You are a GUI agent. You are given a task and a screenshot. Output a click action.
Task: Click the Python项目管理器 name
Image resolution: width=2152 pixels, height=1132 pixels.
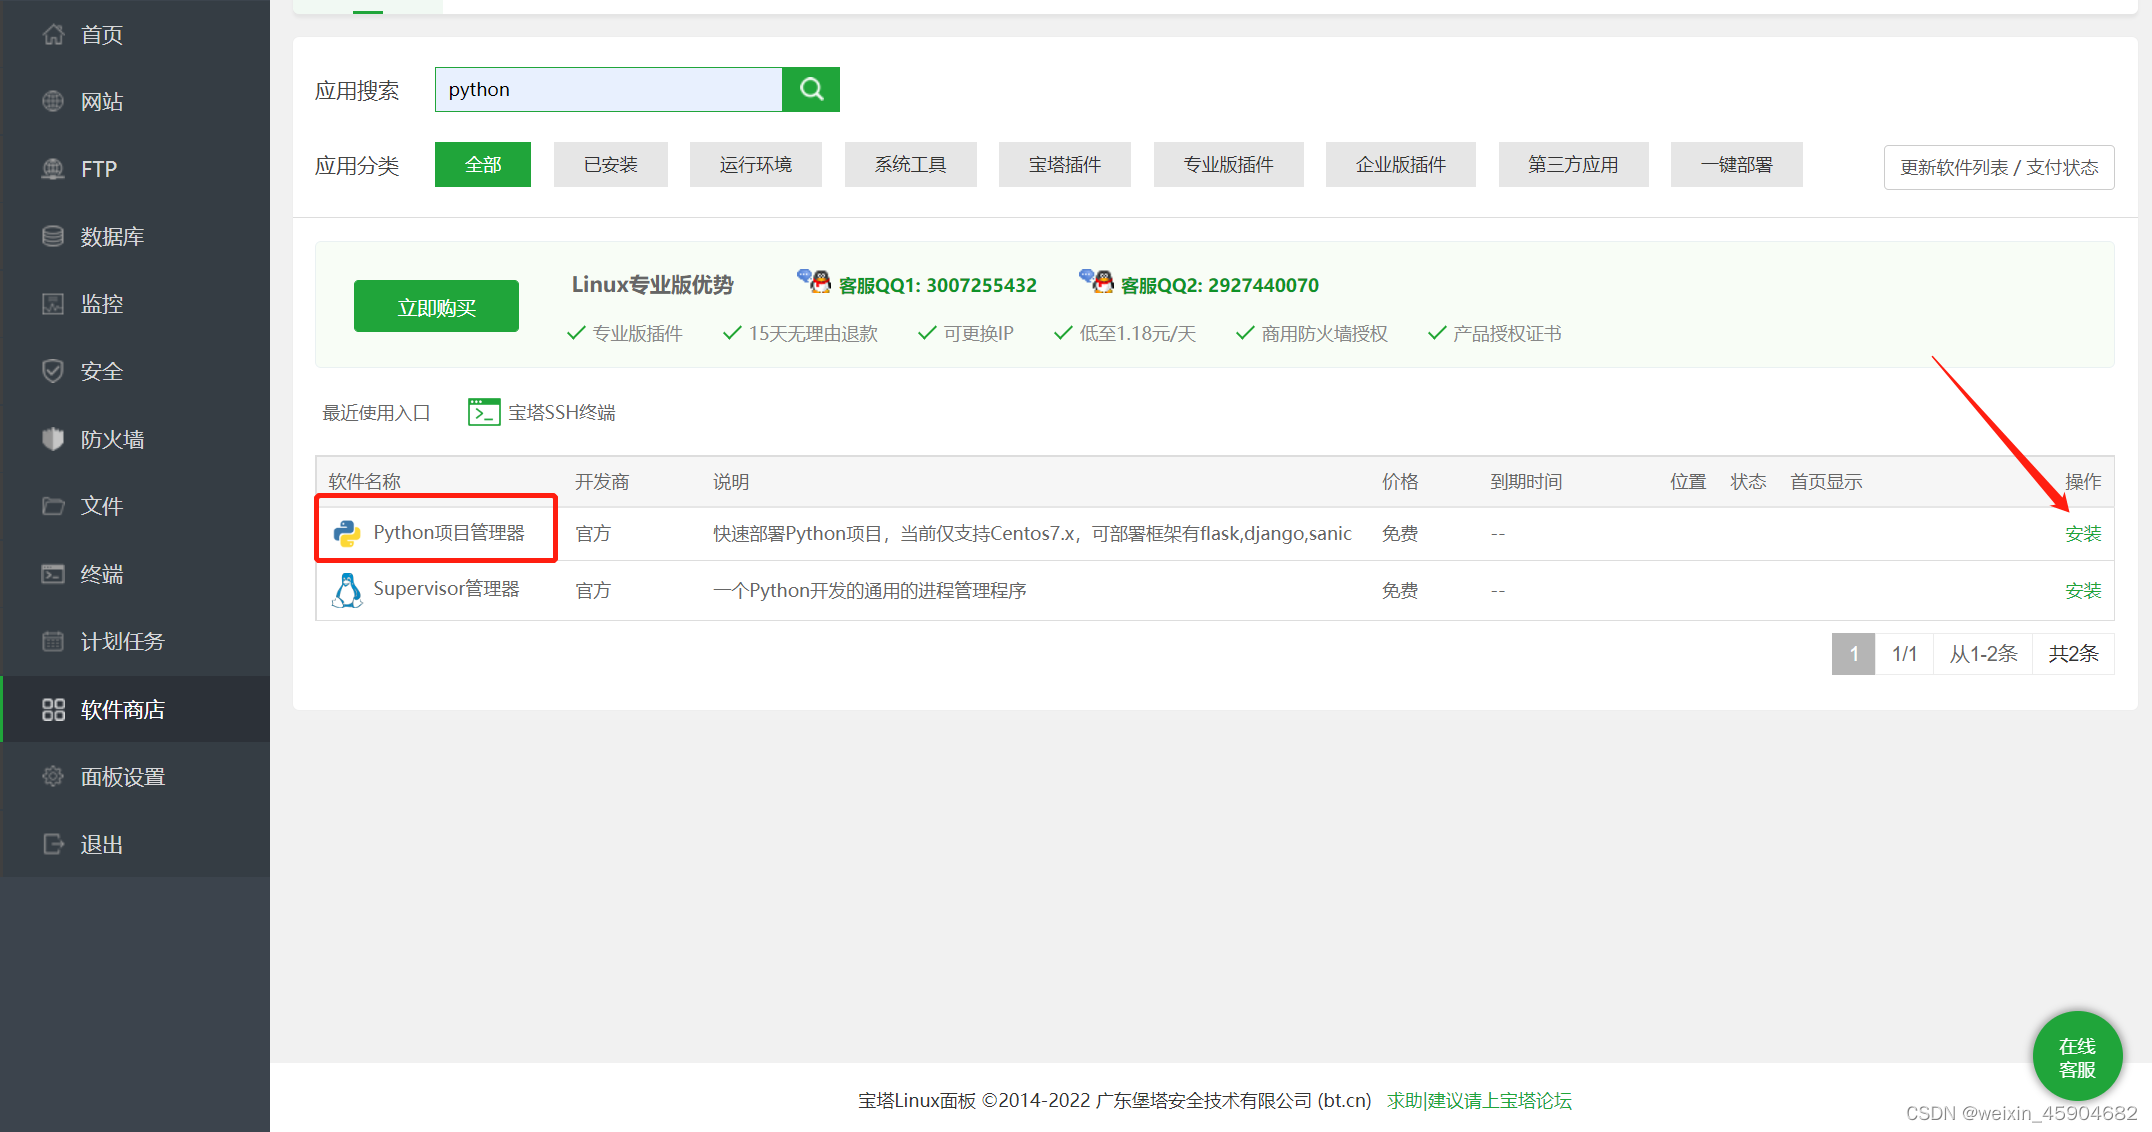point(449,533)
